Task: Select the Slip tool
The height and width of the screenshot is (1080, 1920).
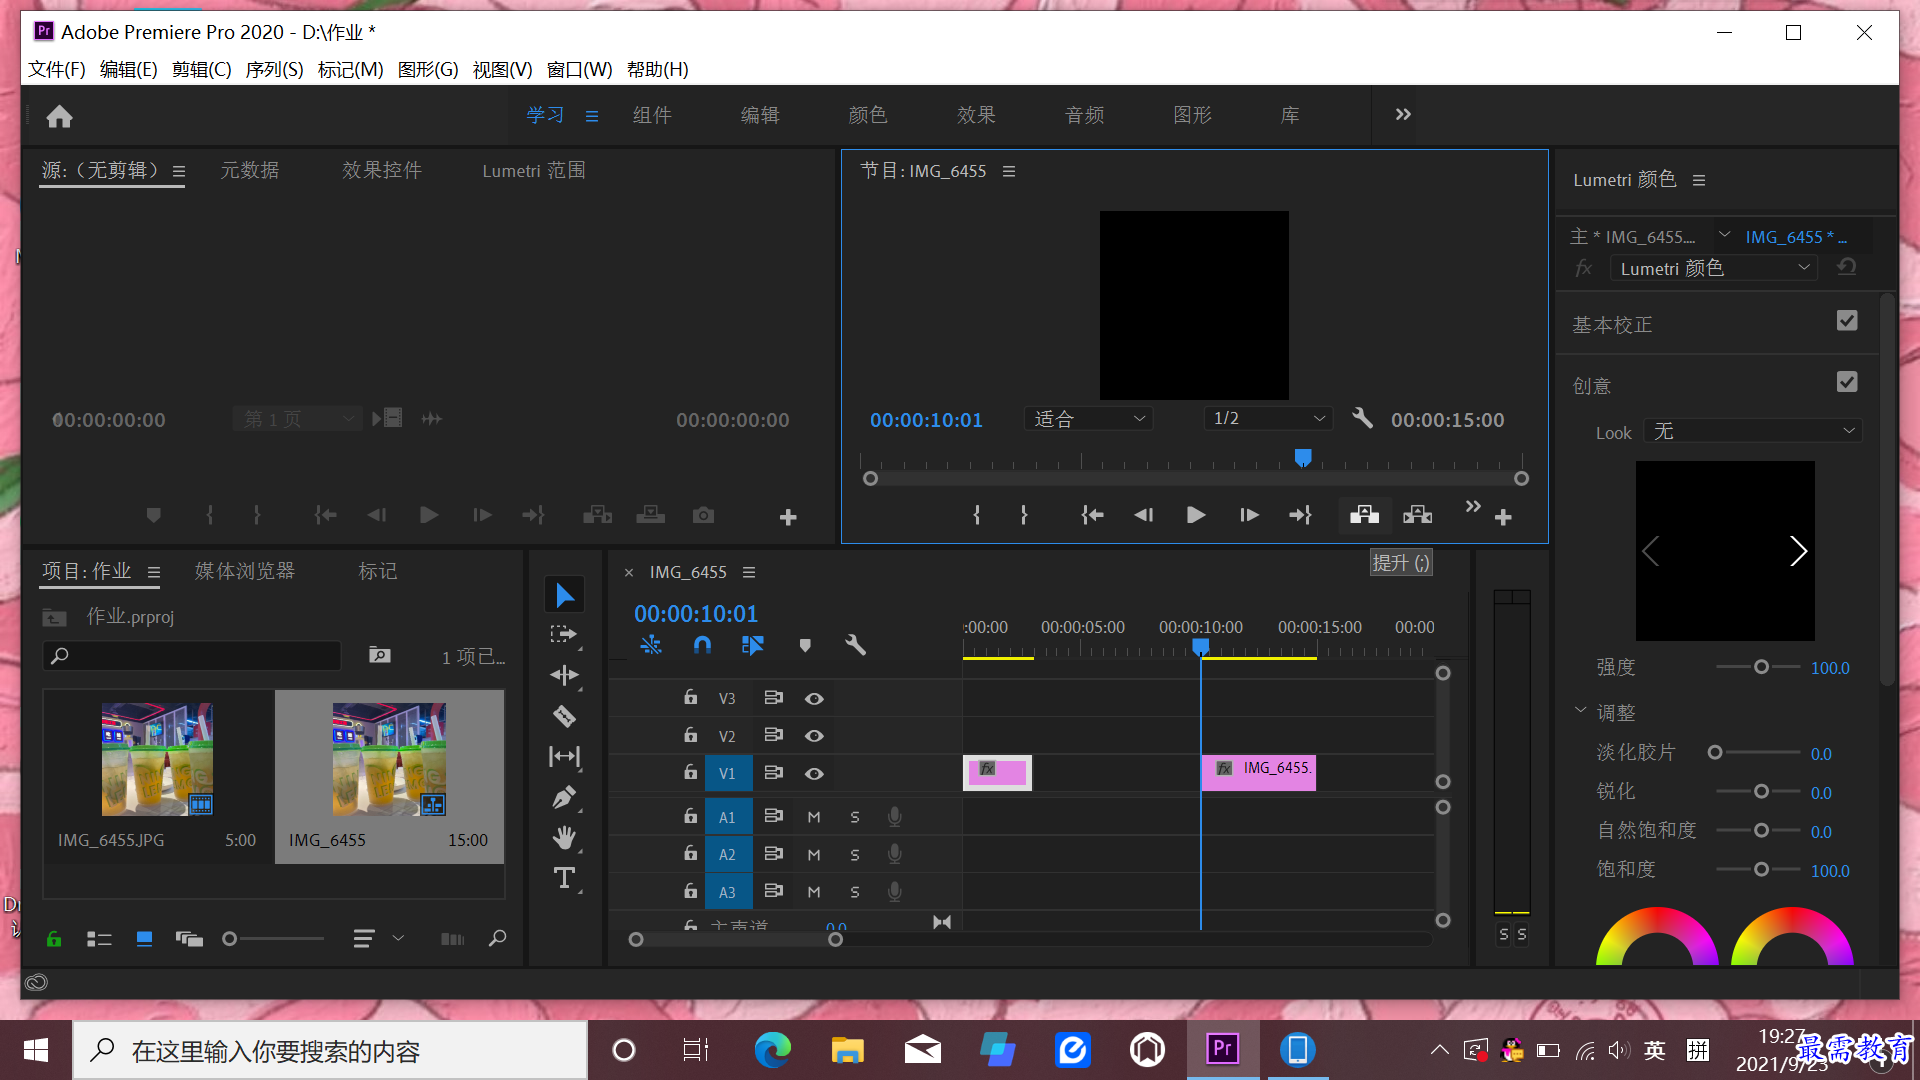Action: pos(564,757)
